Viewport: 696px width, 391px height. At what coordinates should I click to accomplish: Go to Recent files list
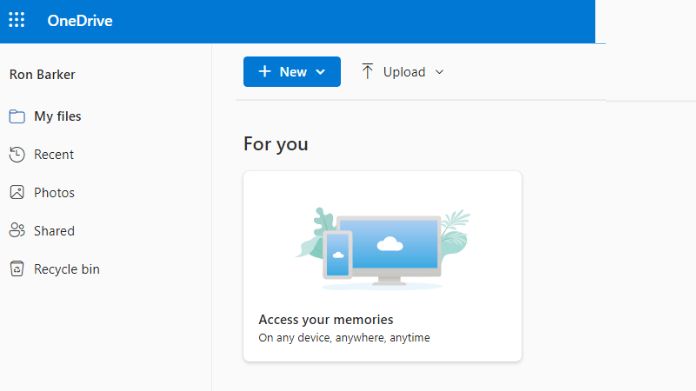point(54,154)
